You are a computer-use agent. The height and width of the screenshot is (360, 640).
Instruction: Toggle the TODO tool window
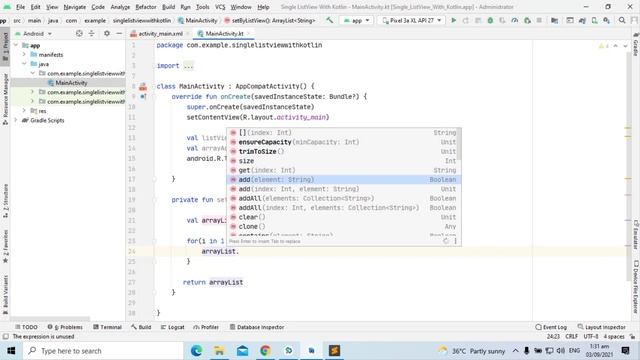click(x=26, y=327)
